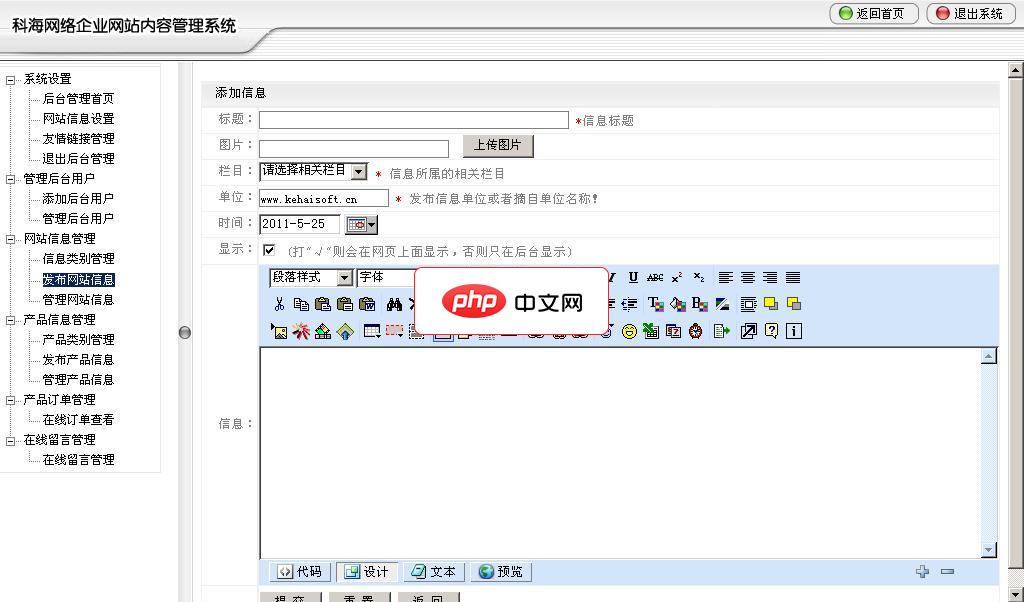Switch to 文本 text view tab

tap(434, 572)
